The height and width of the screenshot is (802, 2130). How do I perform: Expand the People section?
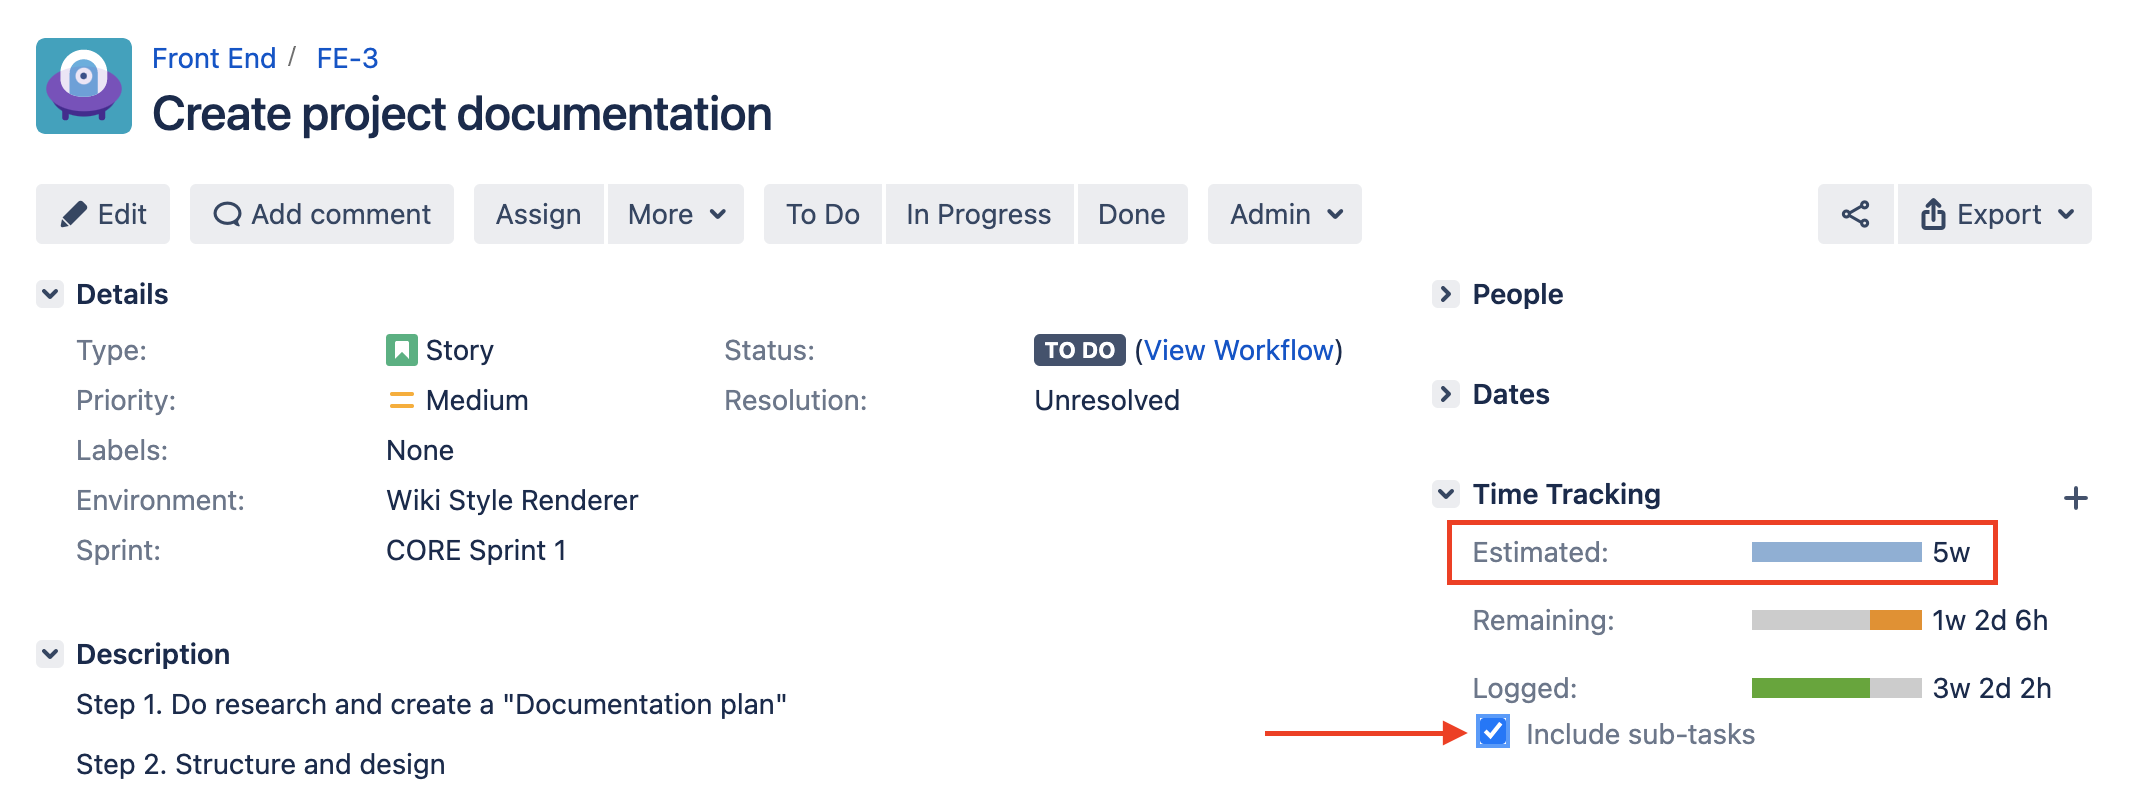(1445, 294)
